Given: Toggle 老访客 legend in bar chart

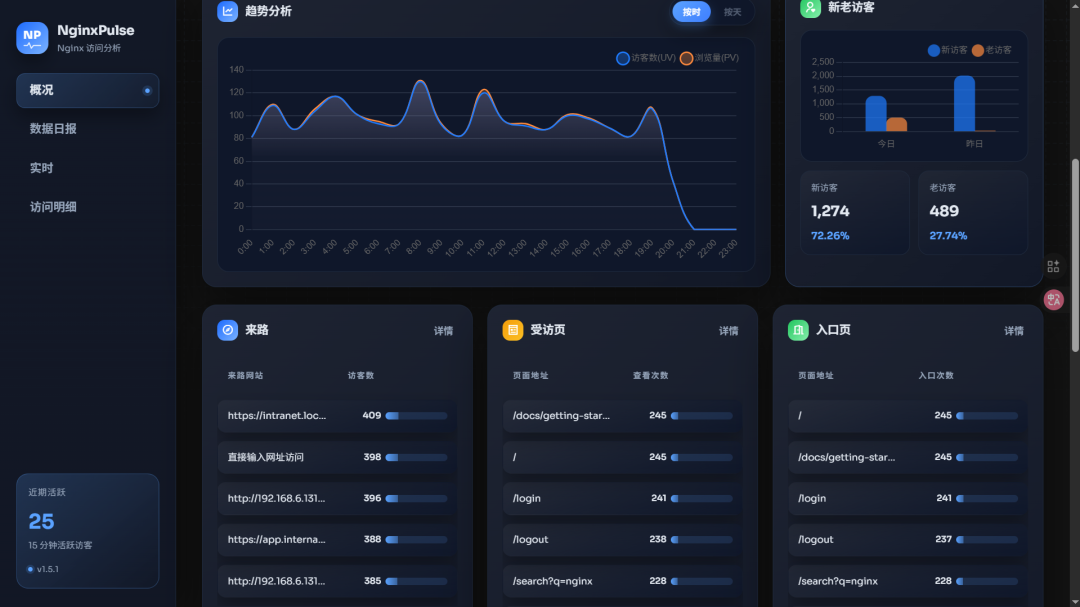Looking at the screenshot, I should (992, 50).
